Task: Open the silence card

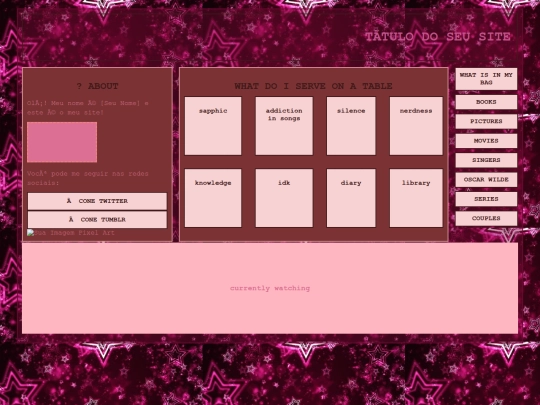Action: click(351, 126)
